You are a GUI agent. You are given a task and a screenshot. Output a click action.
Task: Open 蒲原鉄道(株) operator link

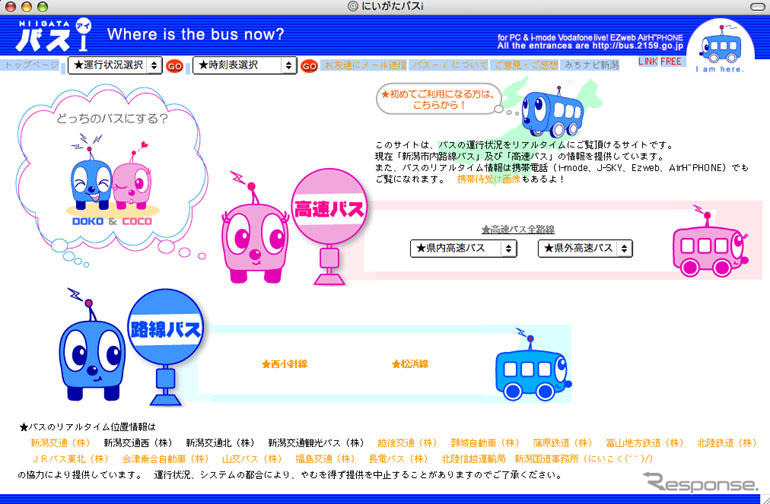point(563,443)
